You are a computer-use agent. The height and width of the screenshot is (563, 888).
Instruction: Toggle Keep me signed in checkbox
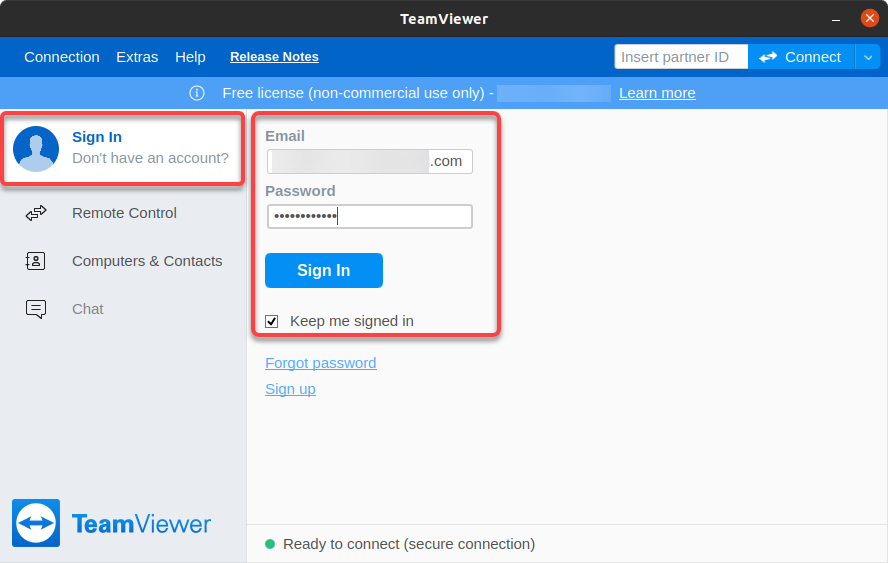pos(272,322)
